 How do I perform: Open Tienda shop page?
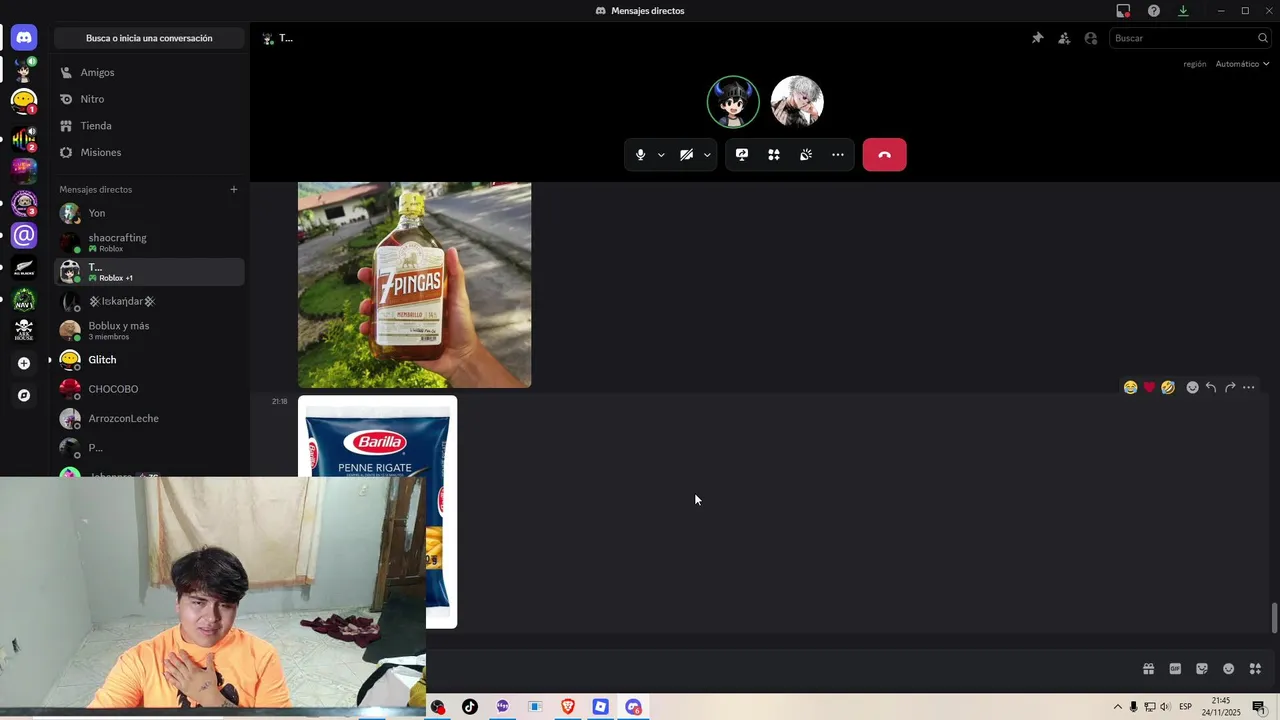click(149, 126)
